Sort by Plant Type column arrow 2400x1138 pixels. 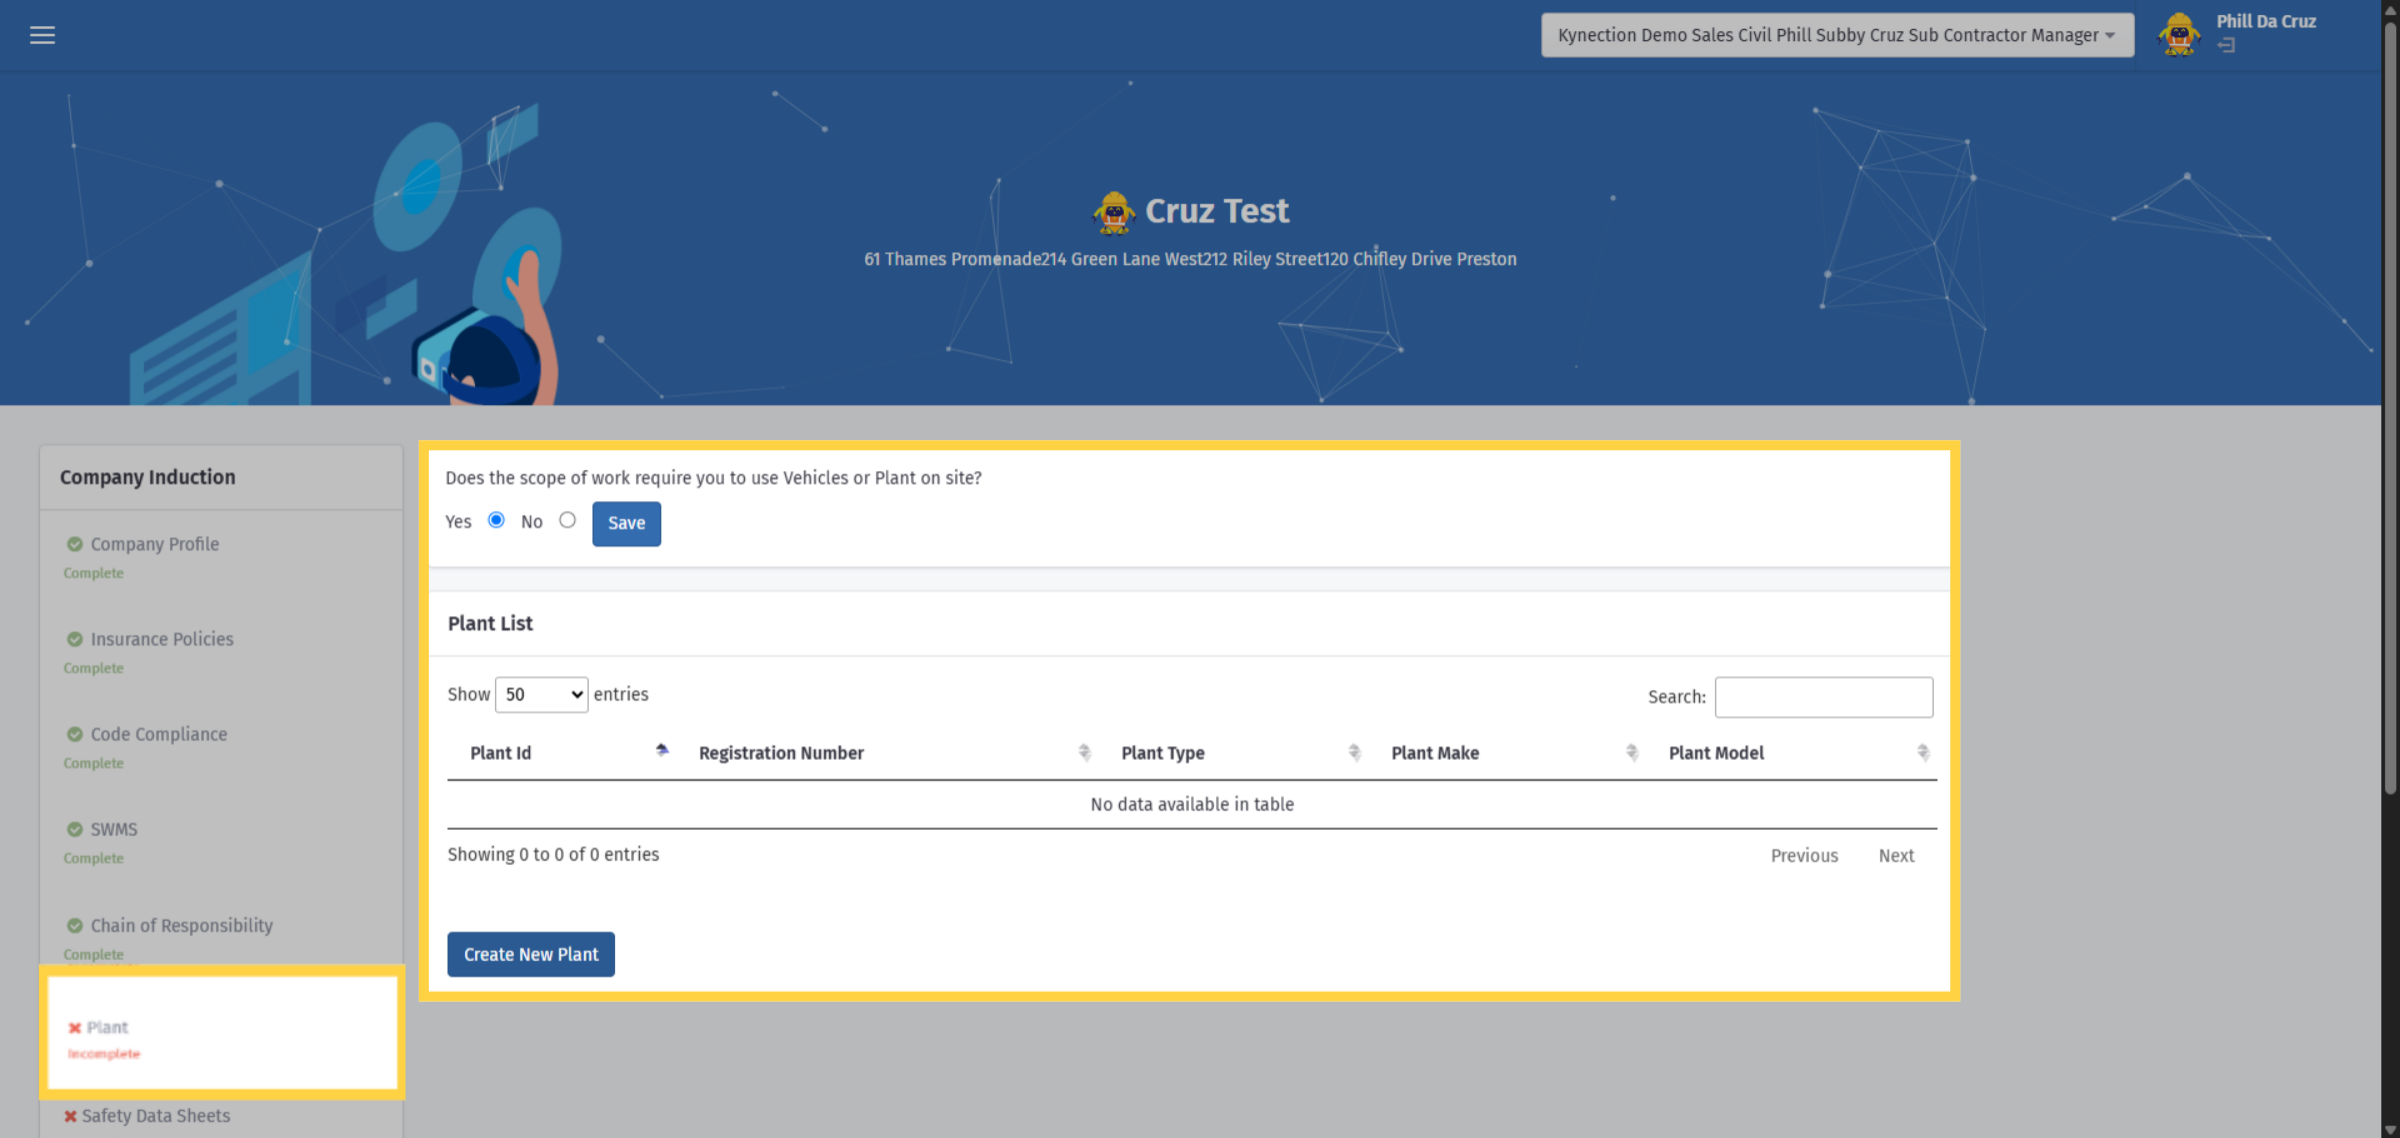1354,752
